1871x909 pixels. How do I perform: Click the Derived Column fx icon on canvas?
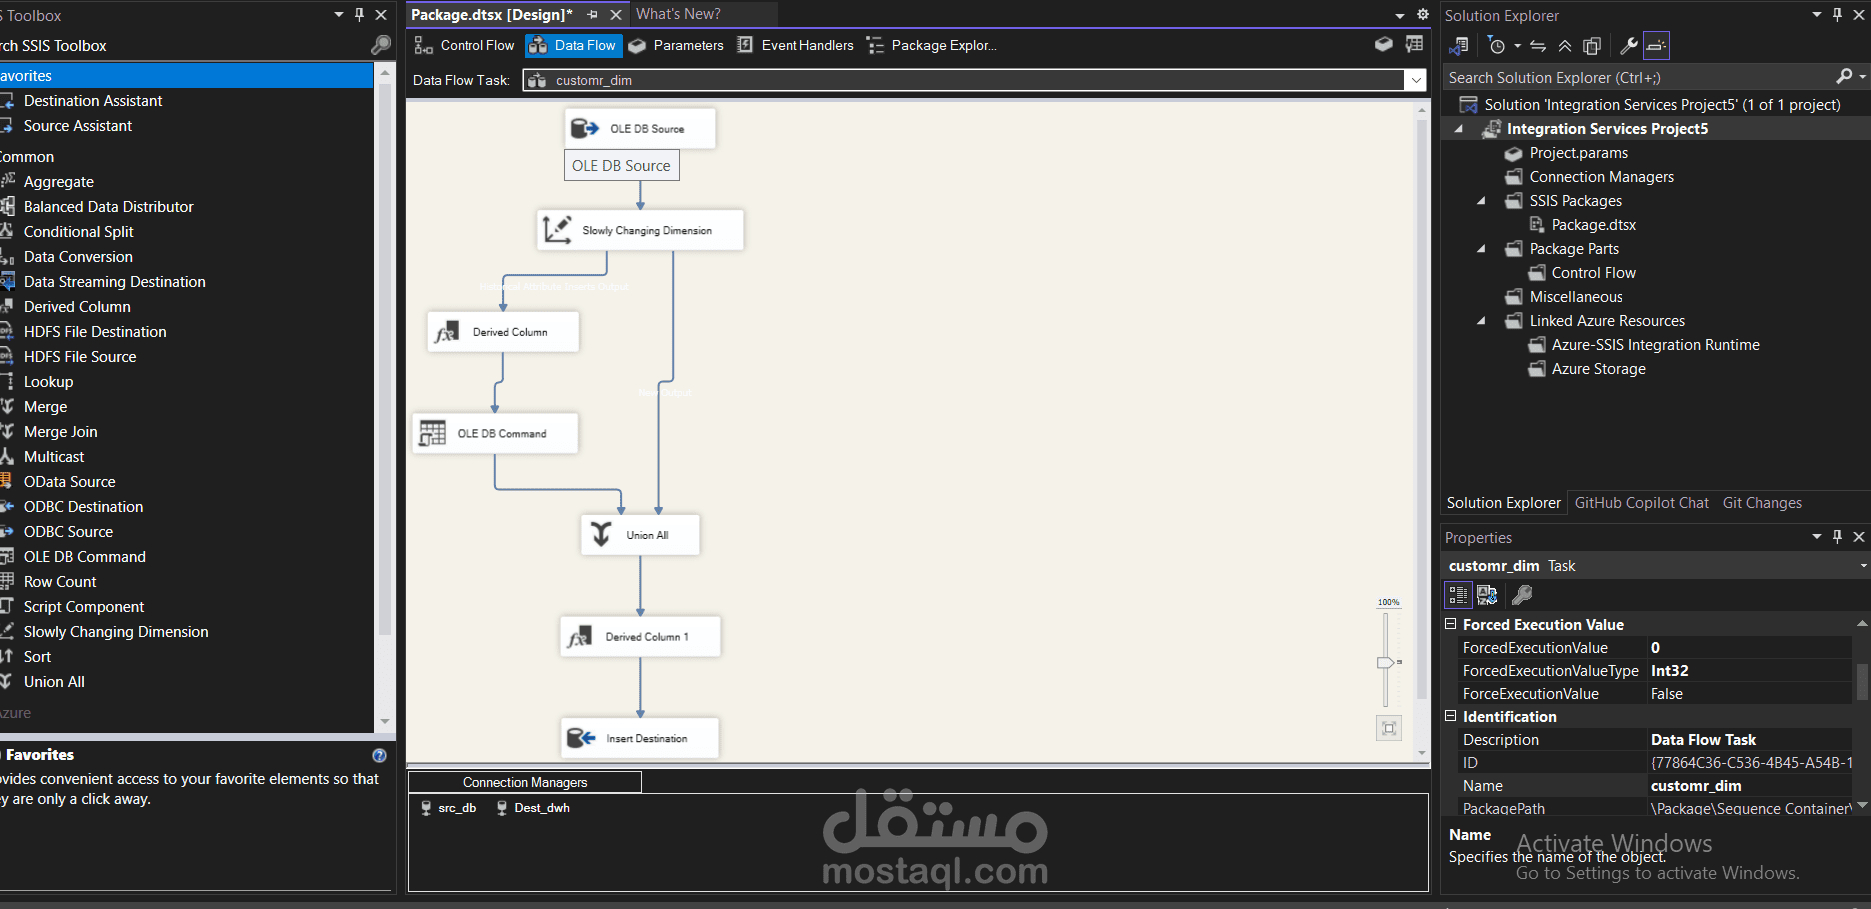click(446, 332)
